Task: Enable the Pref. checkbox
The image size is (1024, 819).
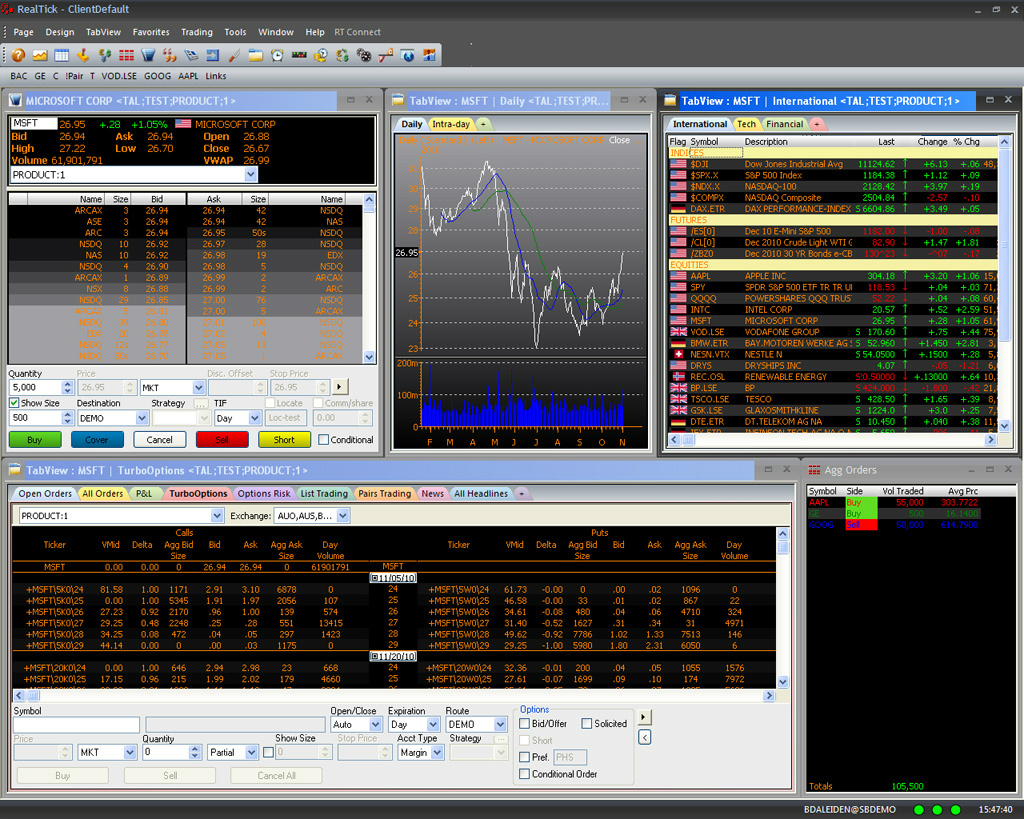Action: (x=524, y=757)
